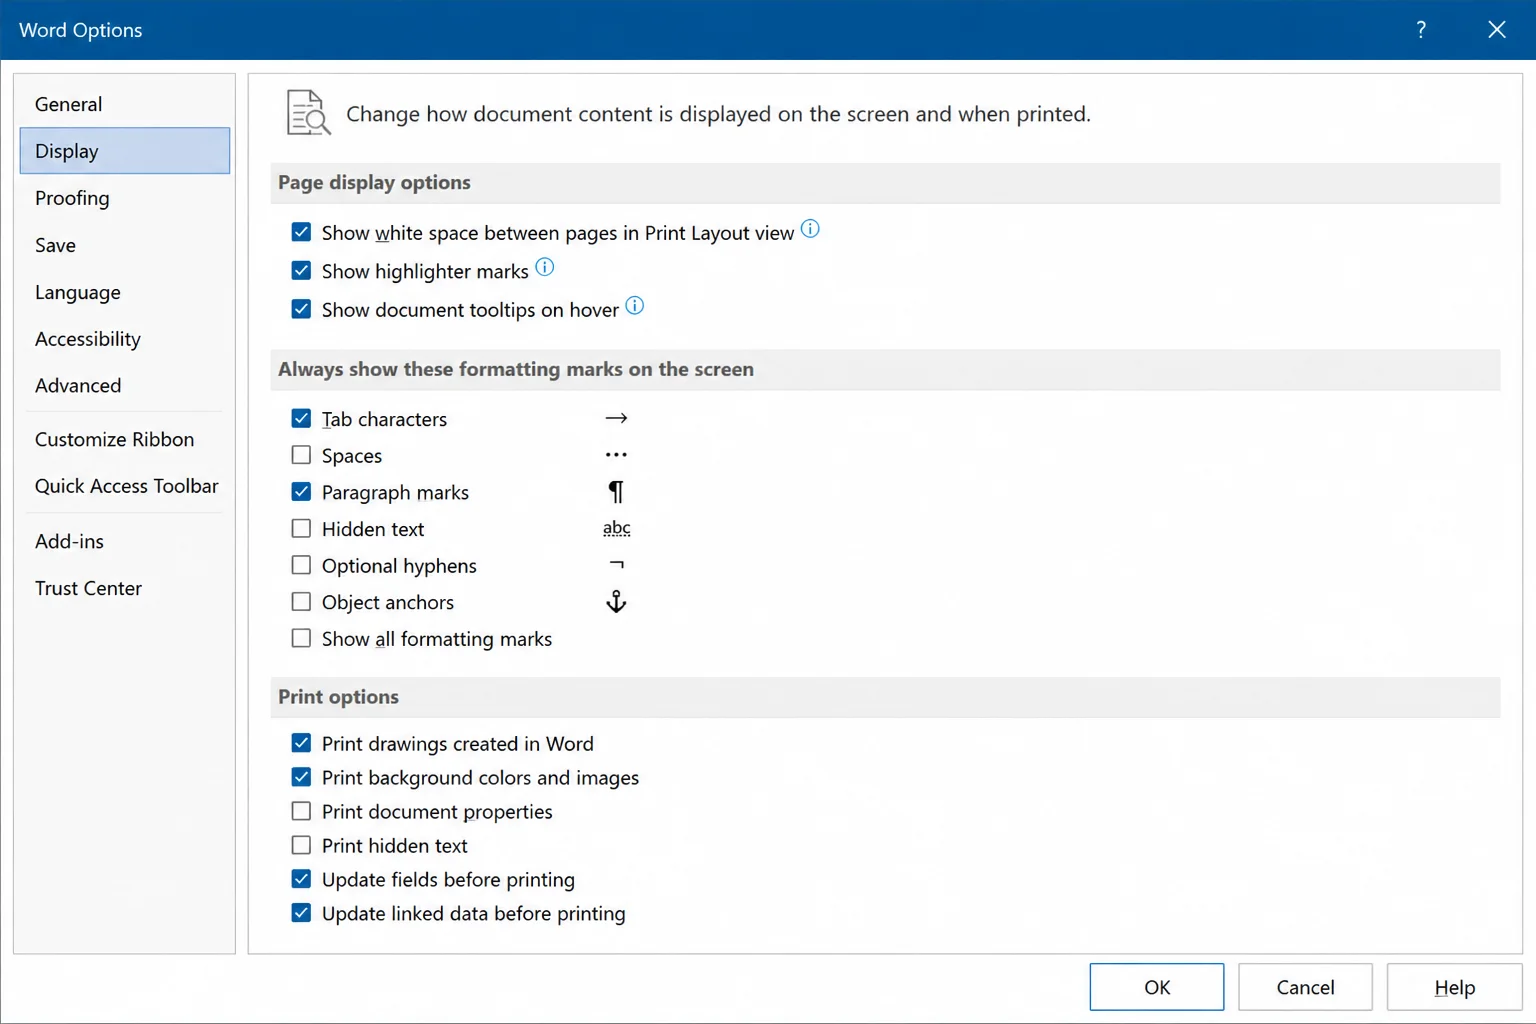The width and height of the screenshot is (1536, 1024).
Task: Click the Help button
Action: click(x=1454, y=987)
